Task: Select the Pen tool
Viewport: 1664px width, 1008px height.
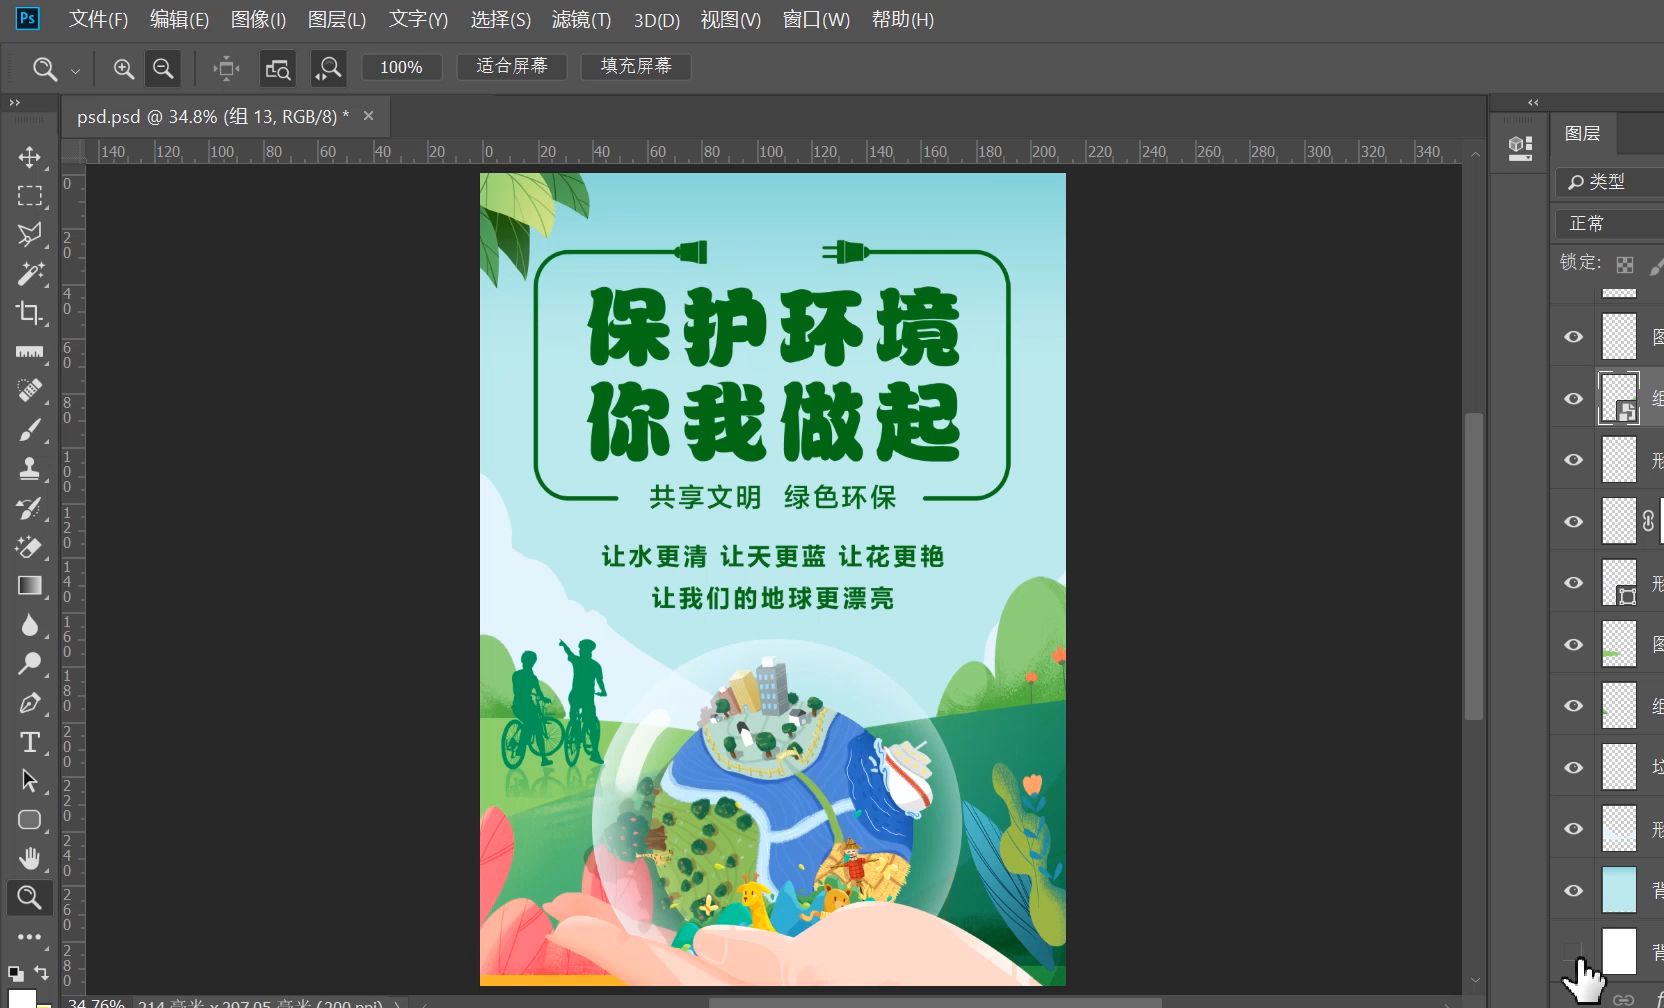Action: (30, 703)
